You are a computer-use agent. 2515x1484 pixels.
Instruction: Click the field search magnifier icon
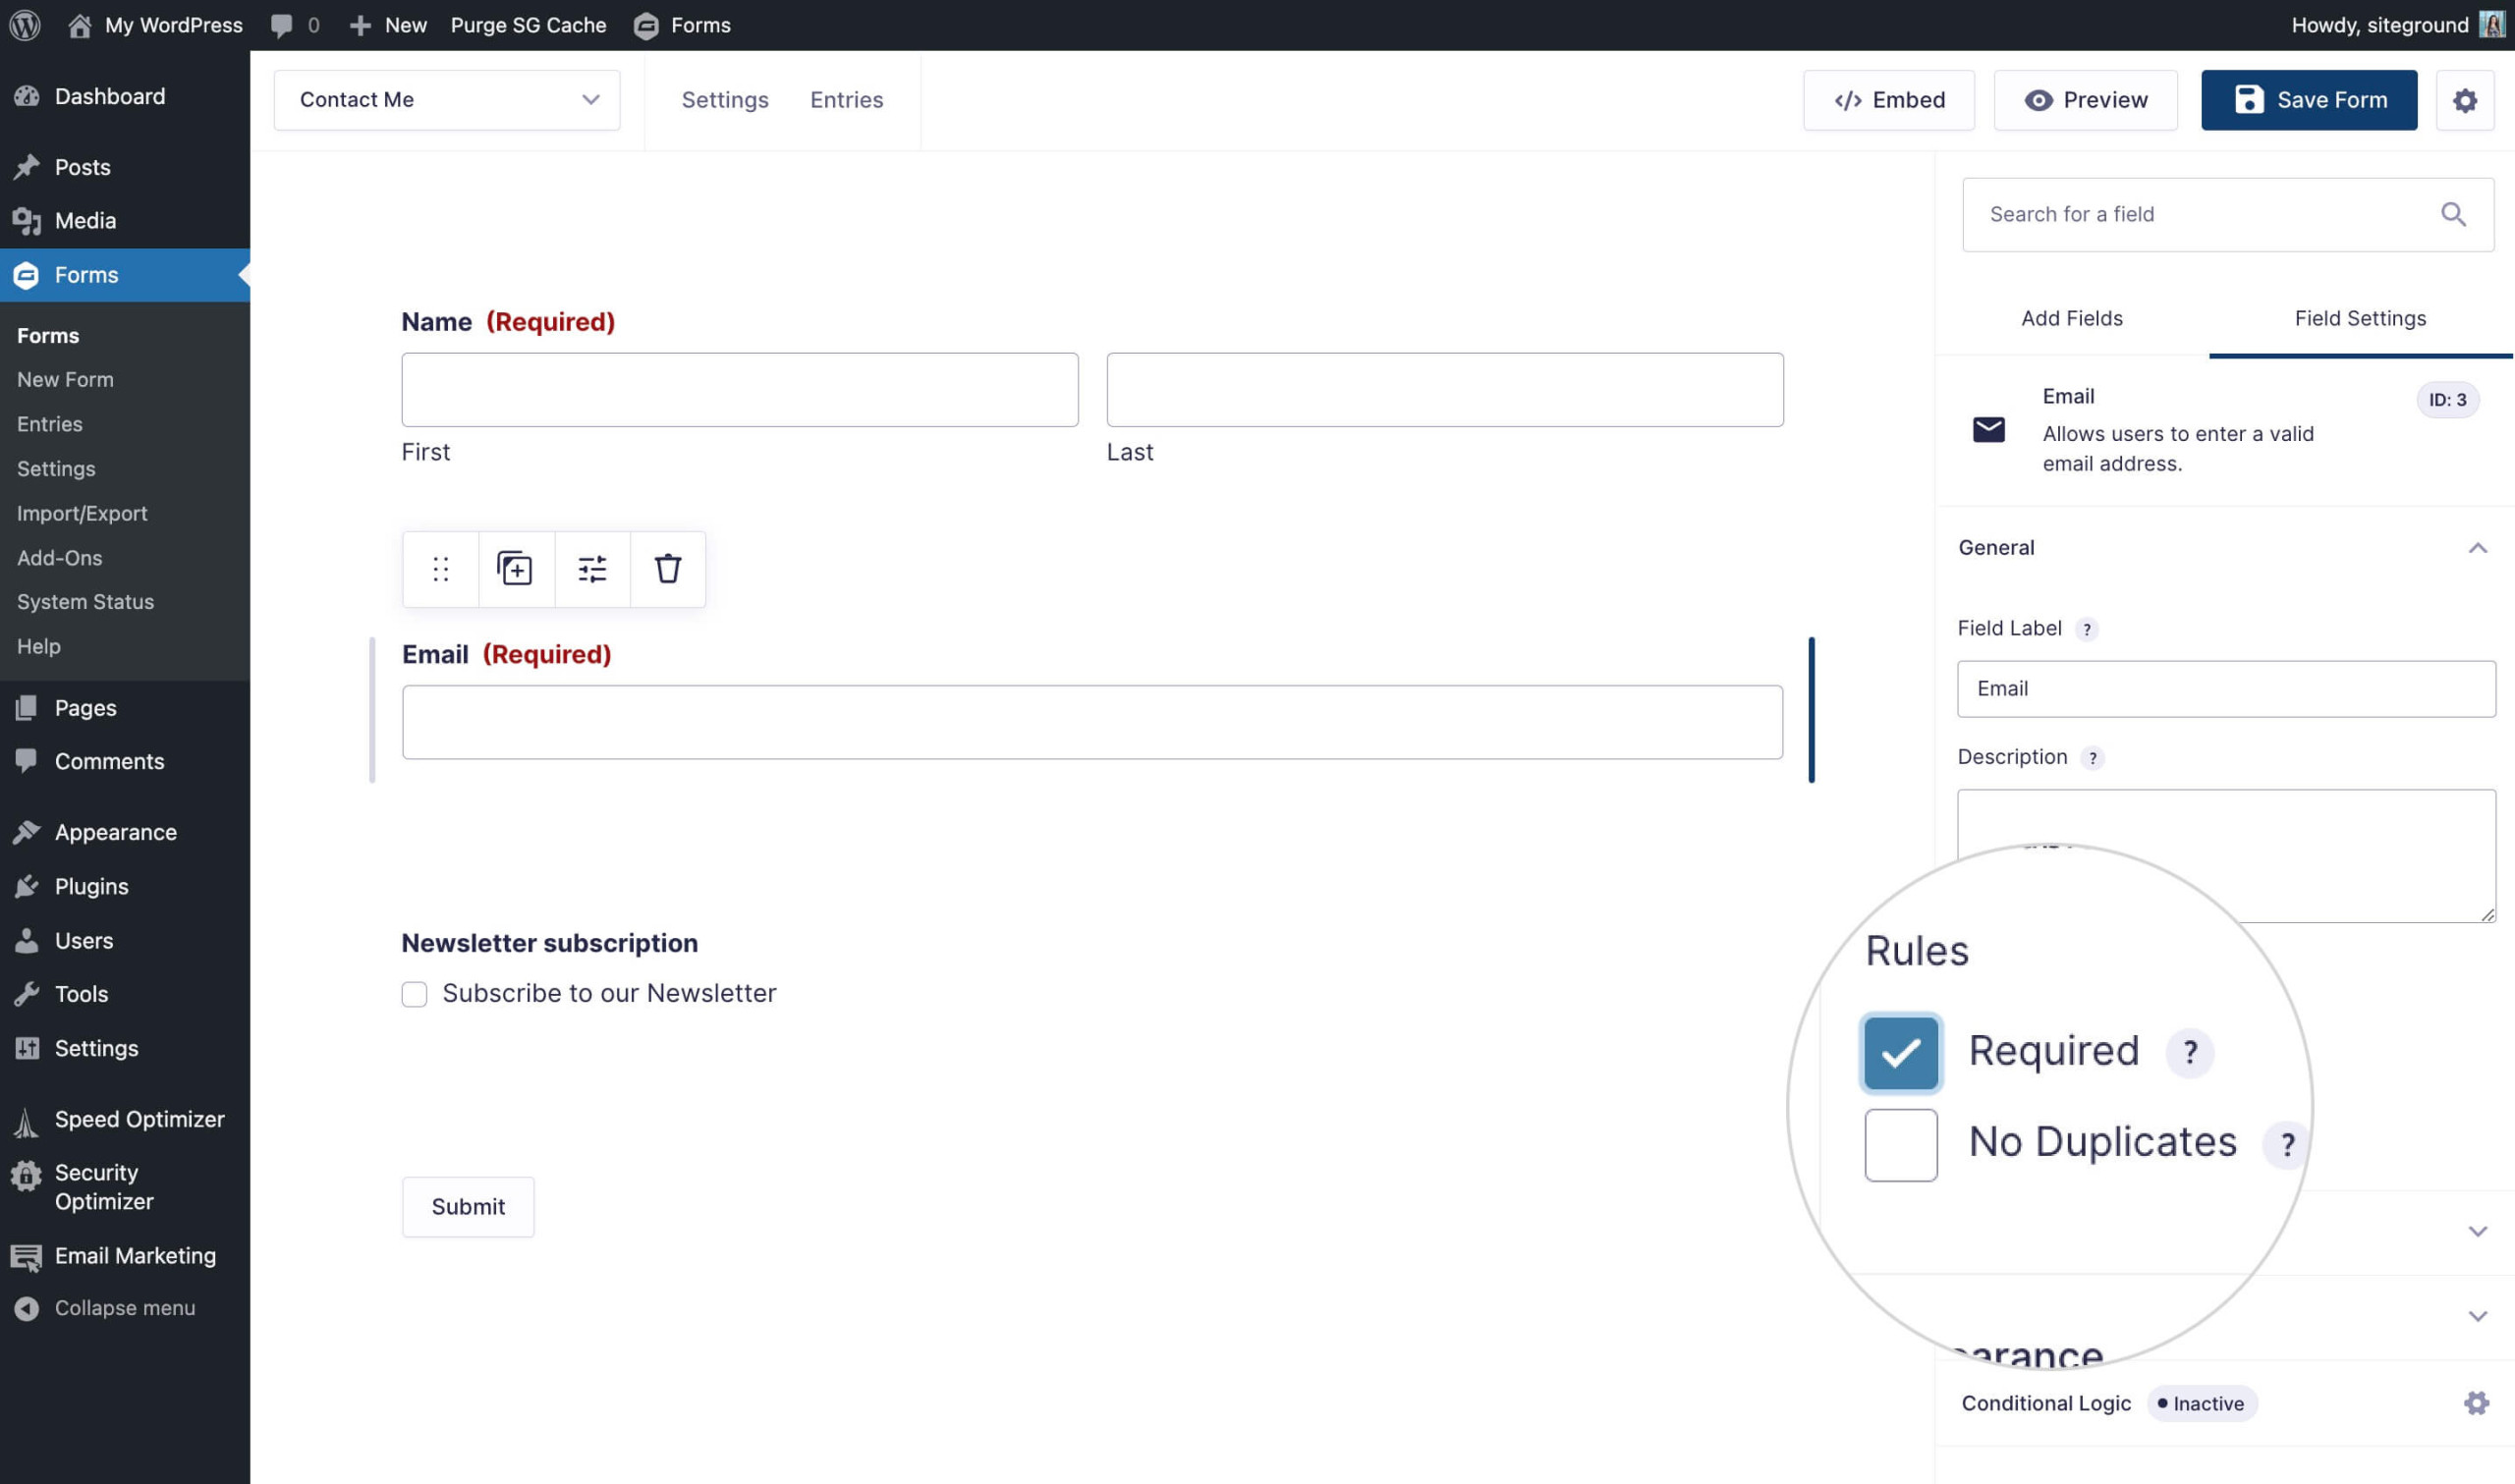tap(2453, 214)
